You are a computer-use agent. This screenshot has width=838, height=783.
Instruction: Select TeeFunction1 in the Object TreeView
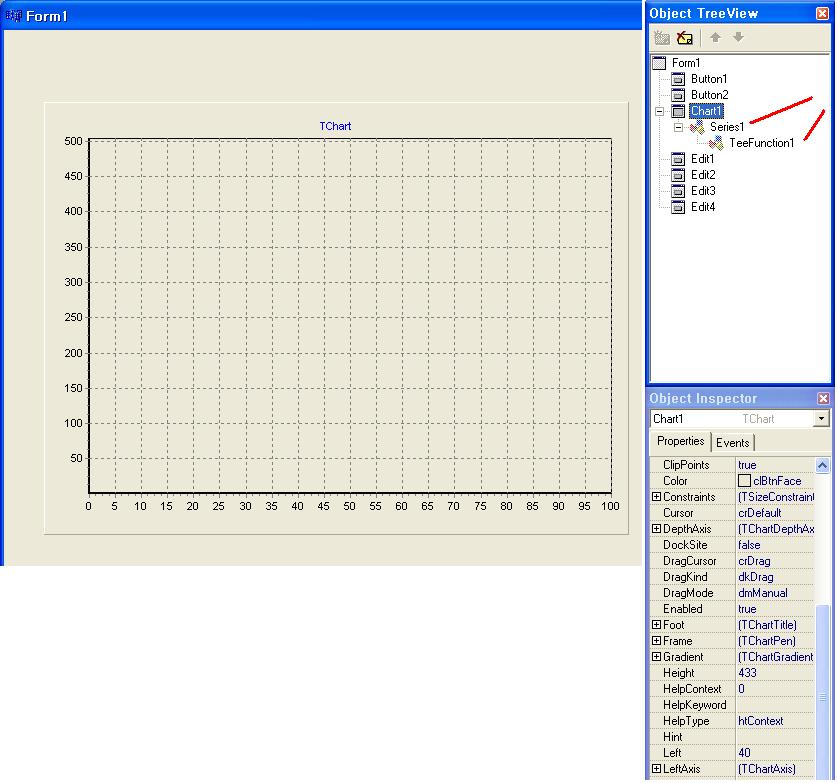(x=761, y=143)
